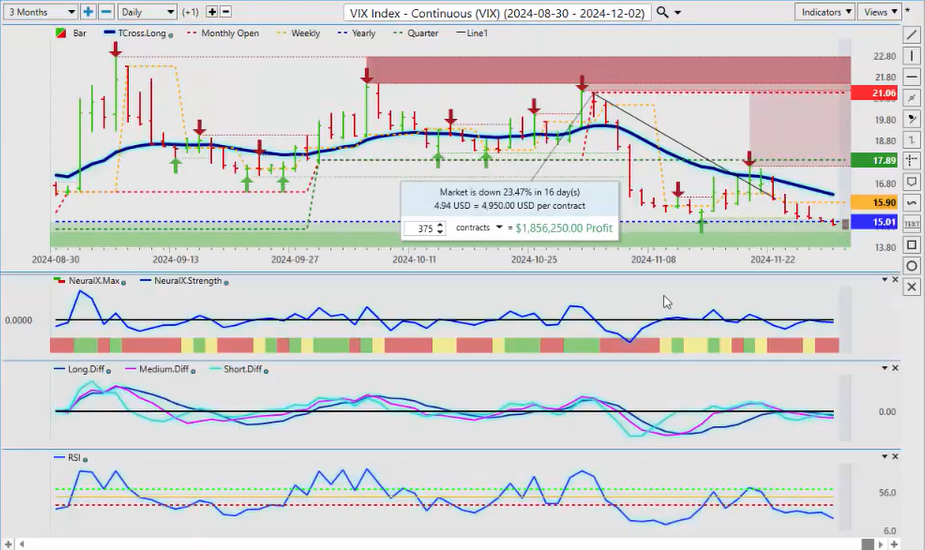Select the callout comment tool
Image resolution: width=925 pixels, height=550 pixels.
(911, 182)
